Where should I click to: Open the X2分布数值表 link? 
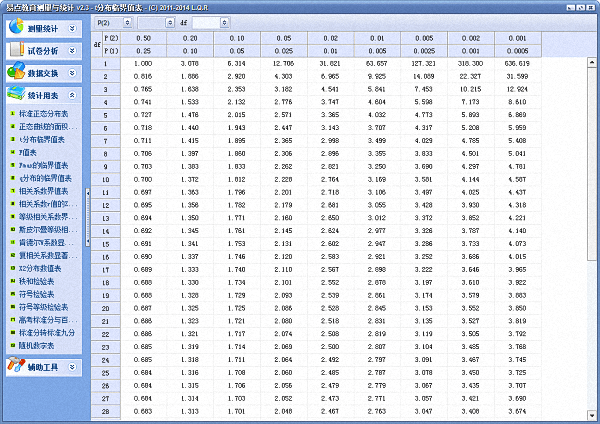(x=45, y=268)
